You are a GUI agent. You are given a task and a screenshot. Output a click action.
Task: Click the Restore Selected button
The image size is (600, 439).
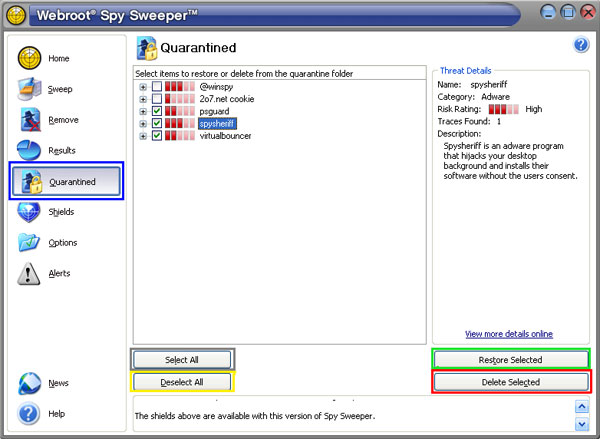coord(511,360)
